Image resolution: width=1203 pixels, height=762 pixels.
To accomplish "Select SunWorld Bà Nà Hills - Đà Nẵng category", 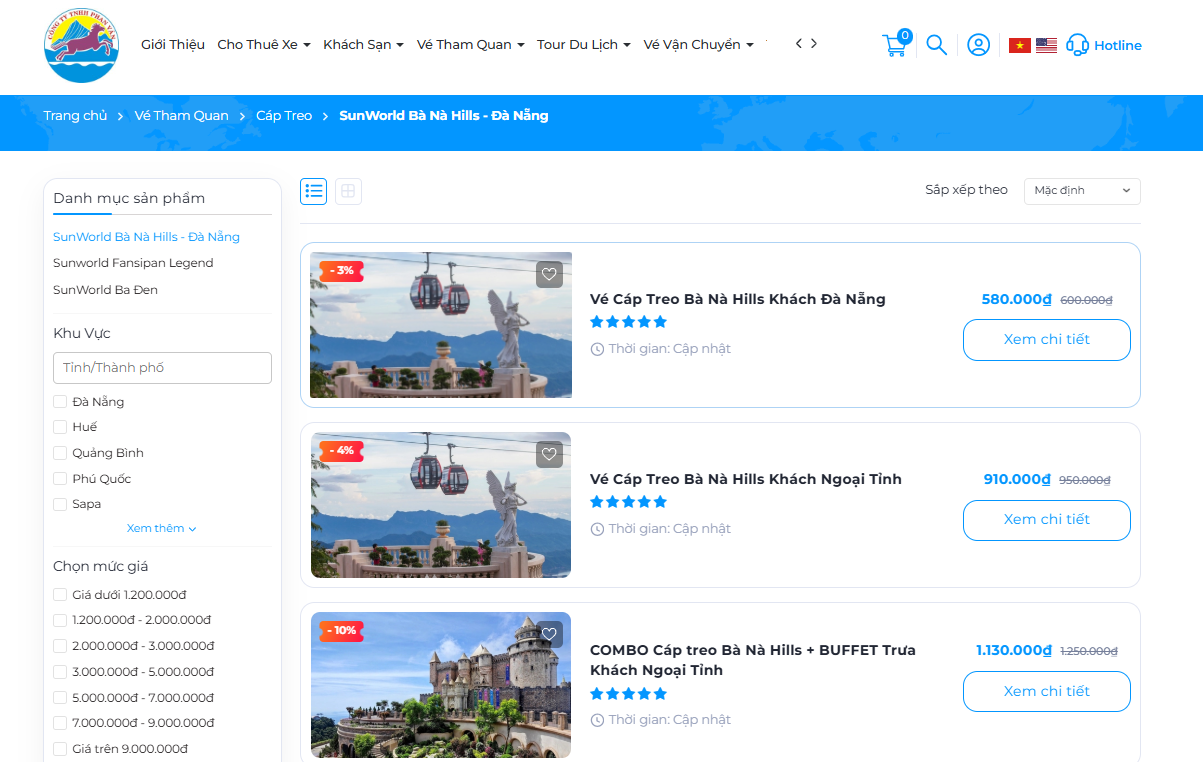I will 146,237.
